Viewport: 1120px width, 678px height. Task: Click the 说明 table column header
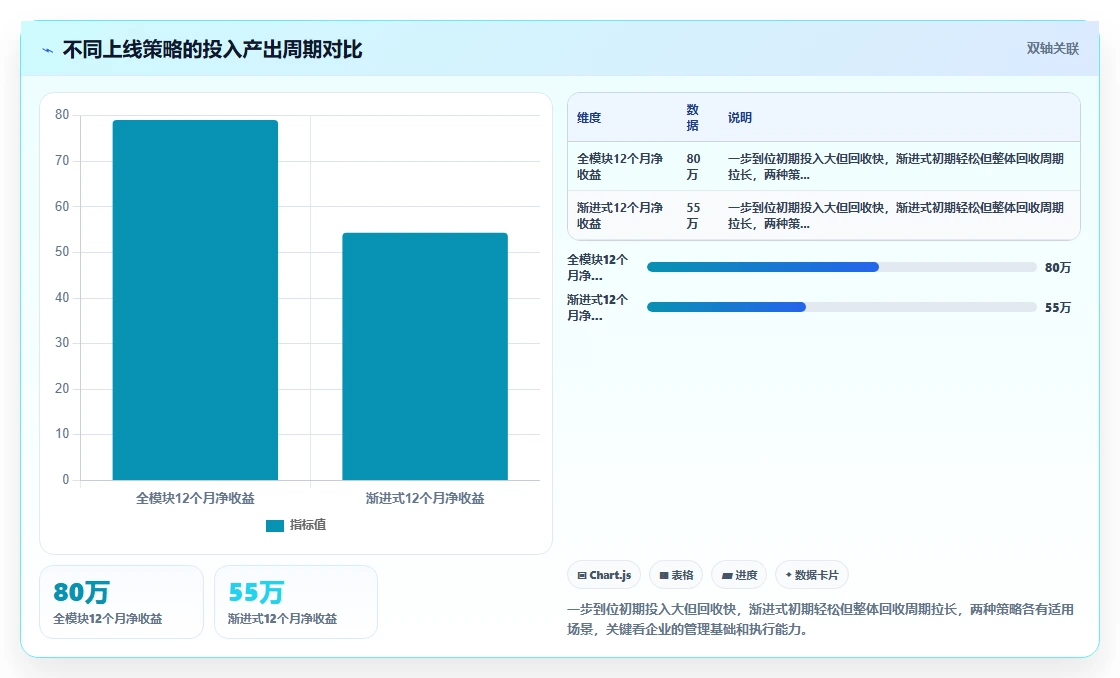point(739,118)
